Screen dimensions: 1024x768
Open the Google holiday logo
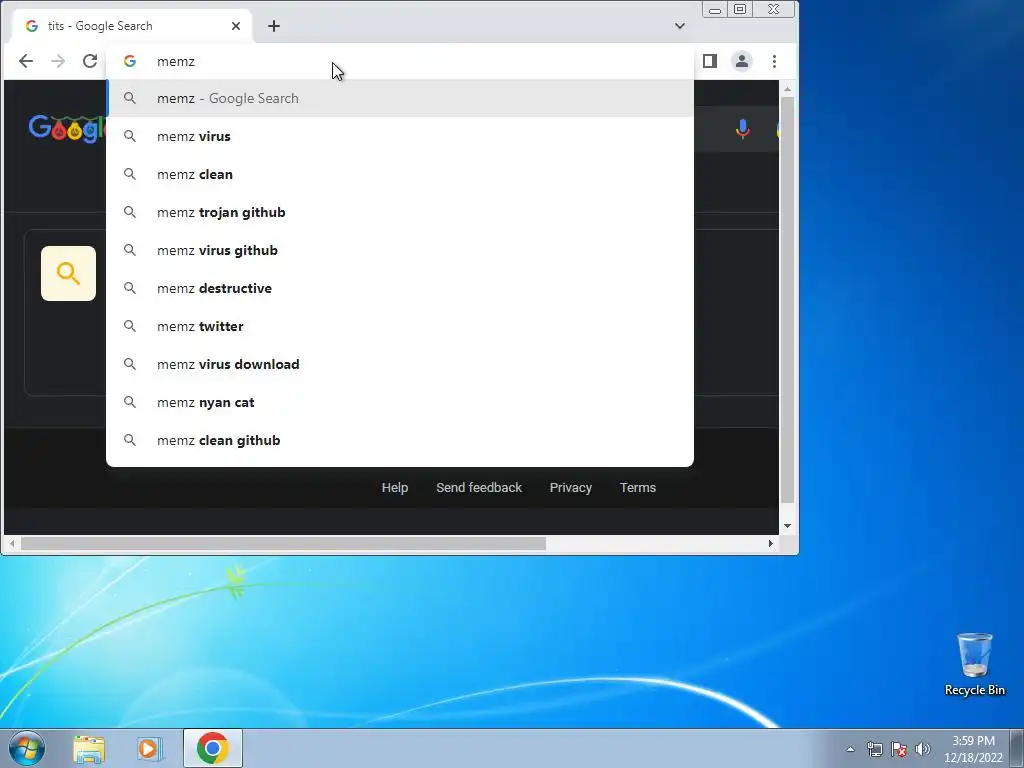coord(66,129)
